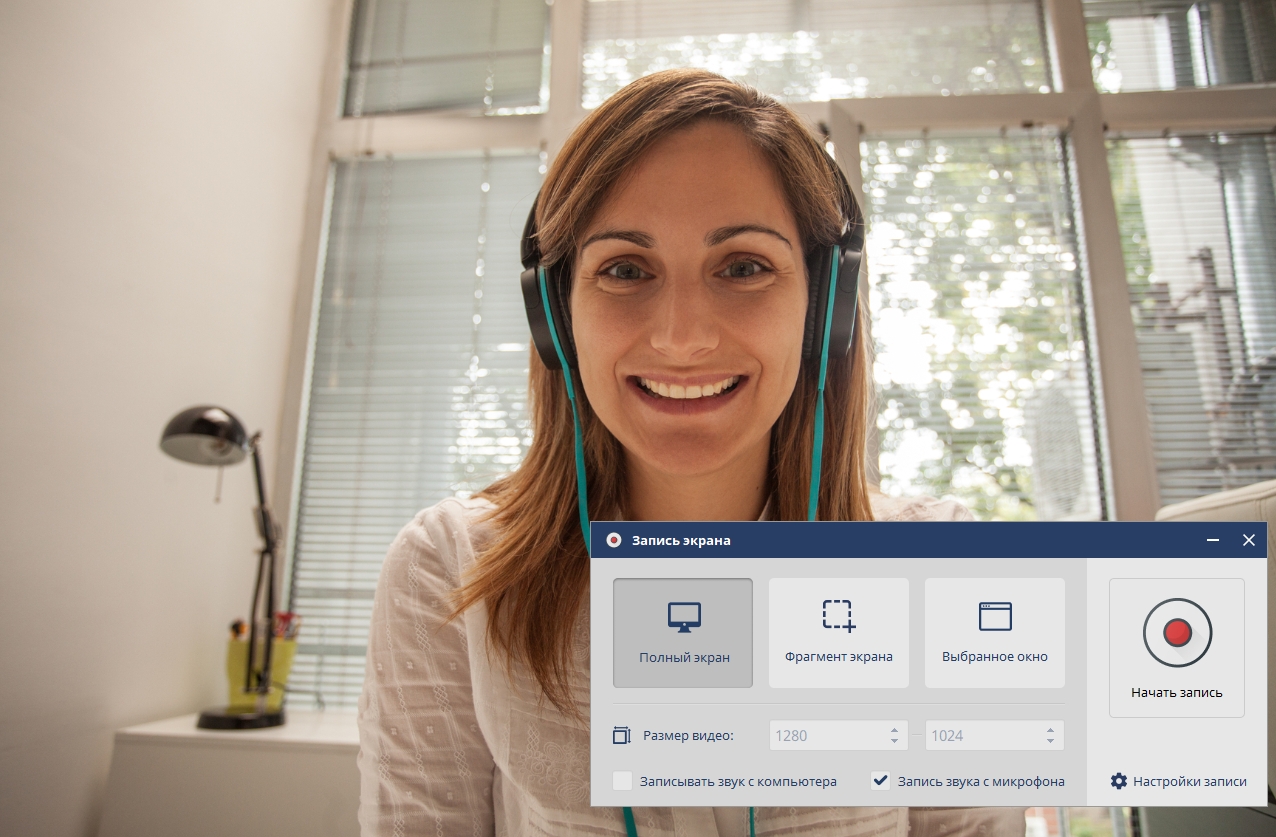Close the Запись экрана window
1276x837 pixels.
[x=1249, y=540]
